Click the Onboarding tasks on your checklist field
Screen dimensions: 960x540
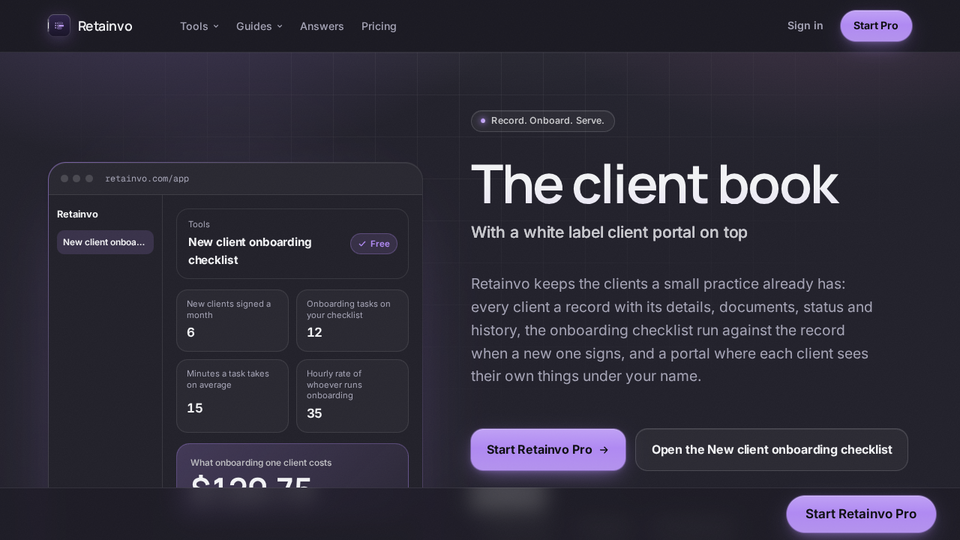tap(352, 320)
